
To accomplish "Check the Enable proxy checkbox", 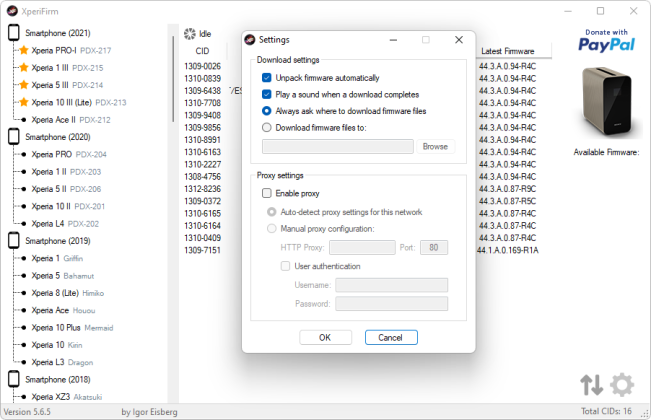I will [267, 193].
